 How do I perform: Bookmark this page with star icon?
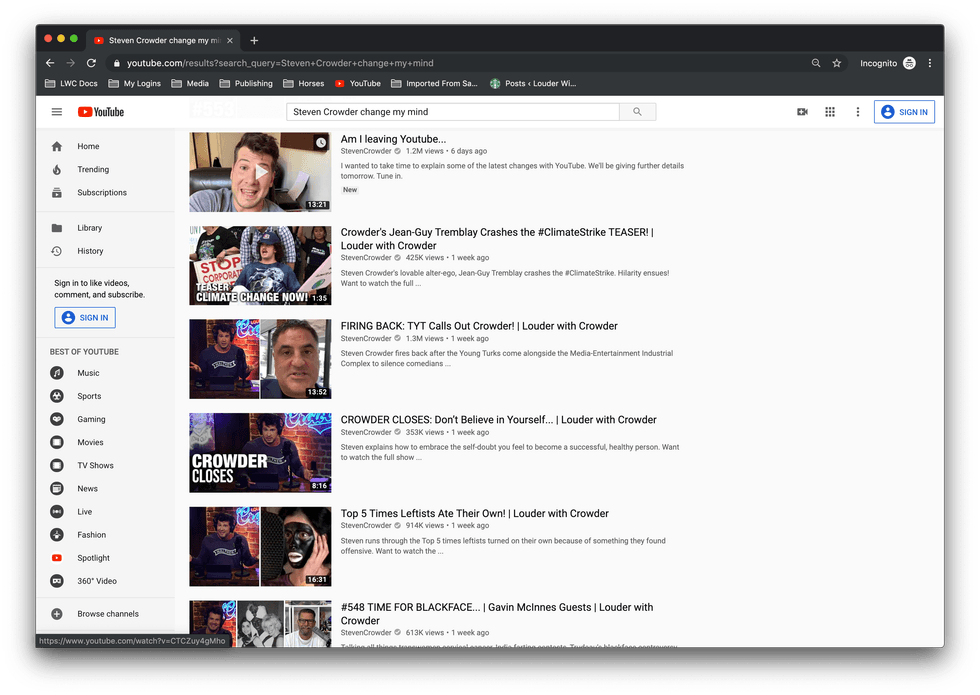pos(837,63)
